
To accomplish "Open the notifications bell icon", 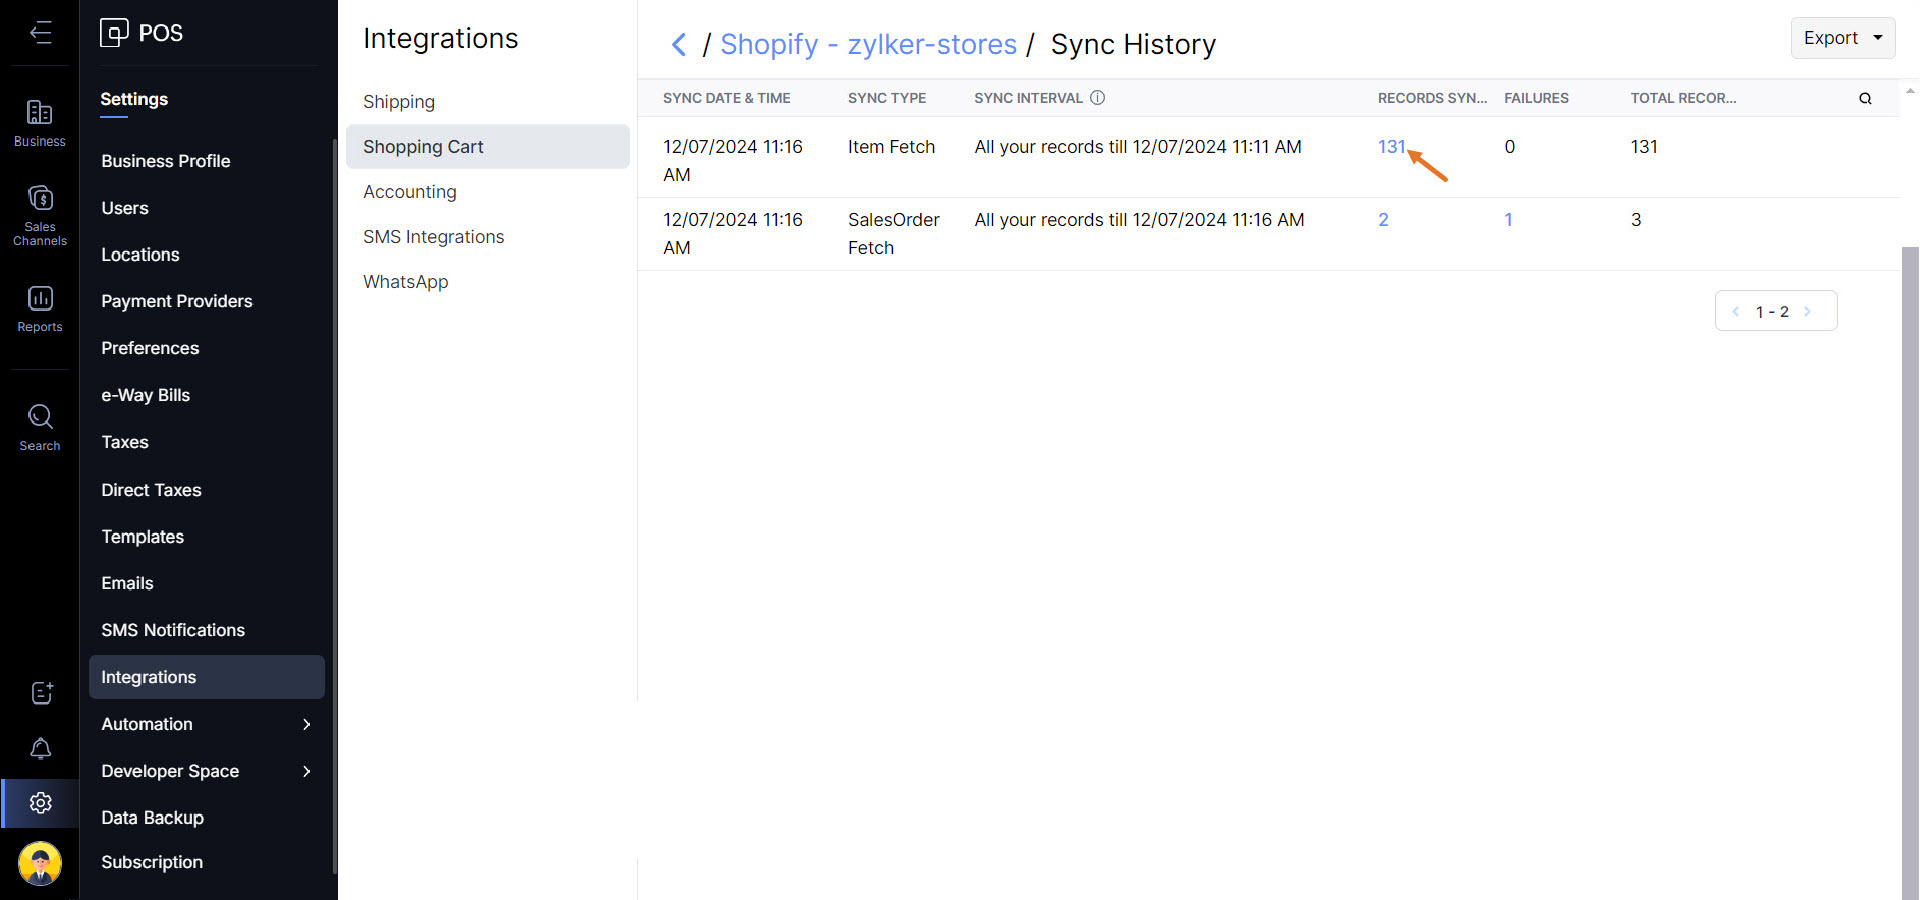I will coord(41,748).
